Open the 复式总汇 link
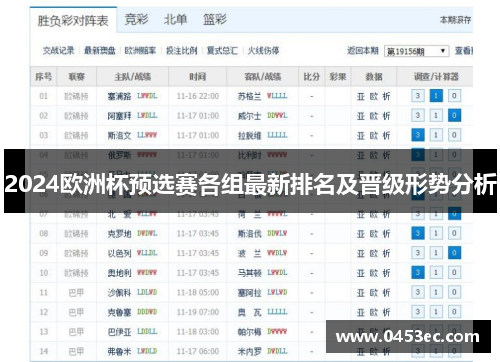Screen dimensions: 500x362 click(222, 51)
